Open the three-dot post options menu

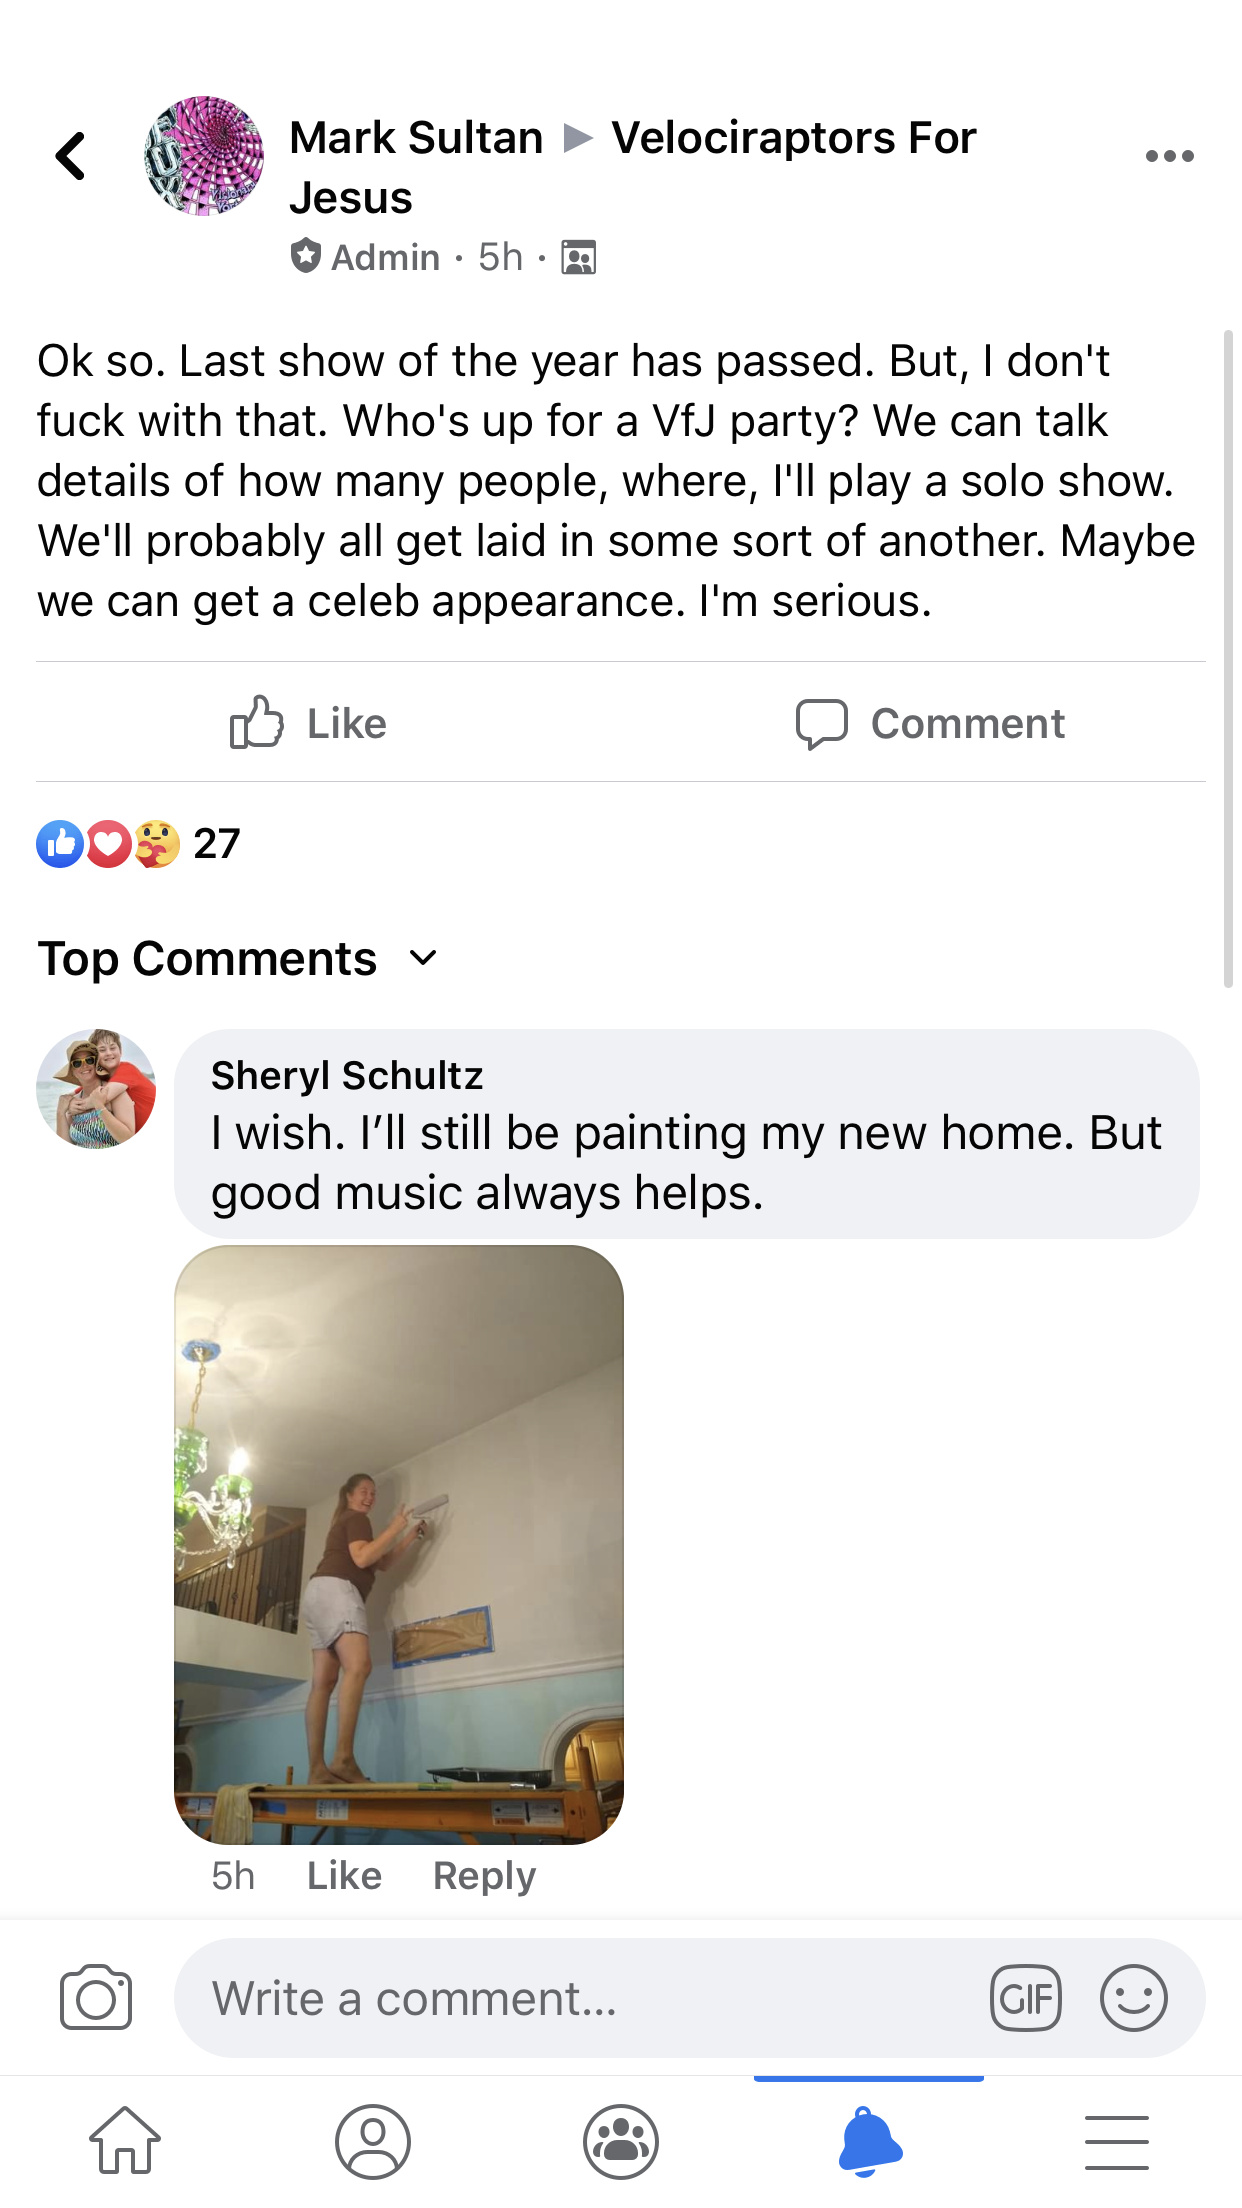point(1169,156)
